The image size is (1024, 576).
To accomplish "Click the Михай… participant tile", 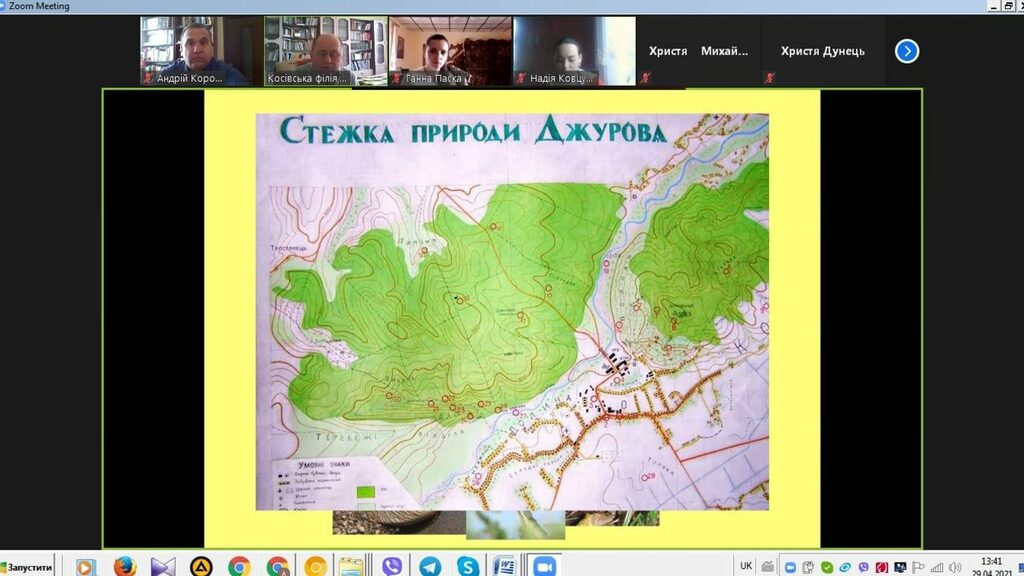I will [725, 51].
